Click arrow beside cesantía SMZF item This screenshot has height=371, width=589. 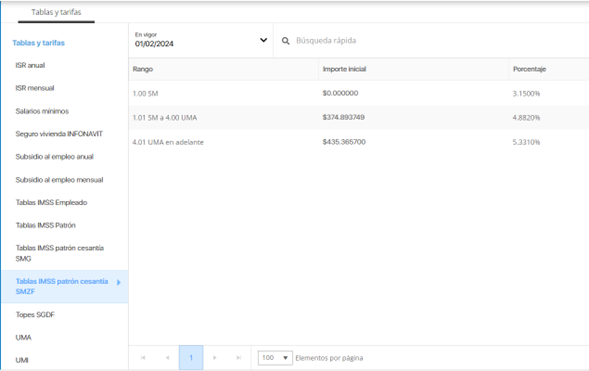pos(119,282)
